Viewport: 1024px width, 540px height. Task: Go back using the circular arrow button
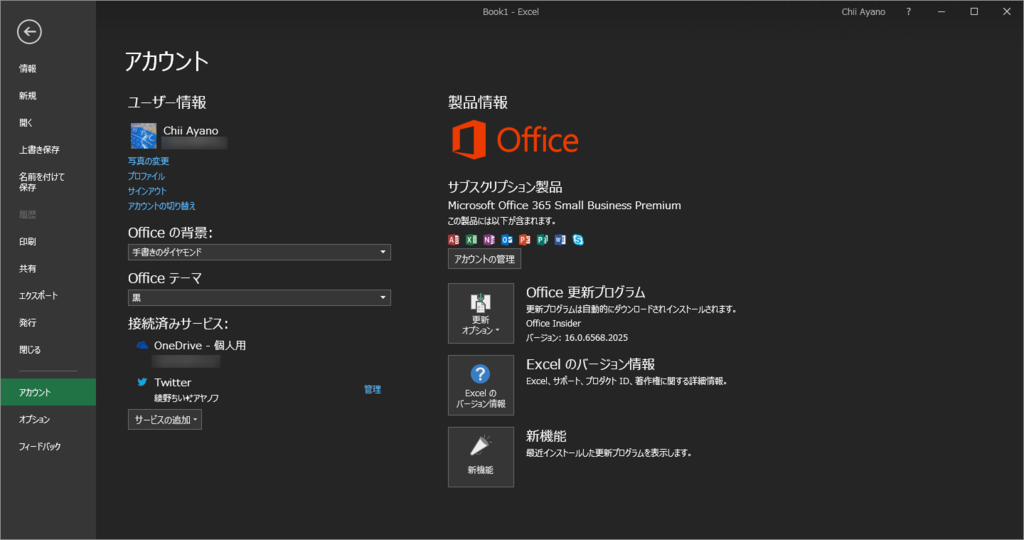[x=29, y=31]
